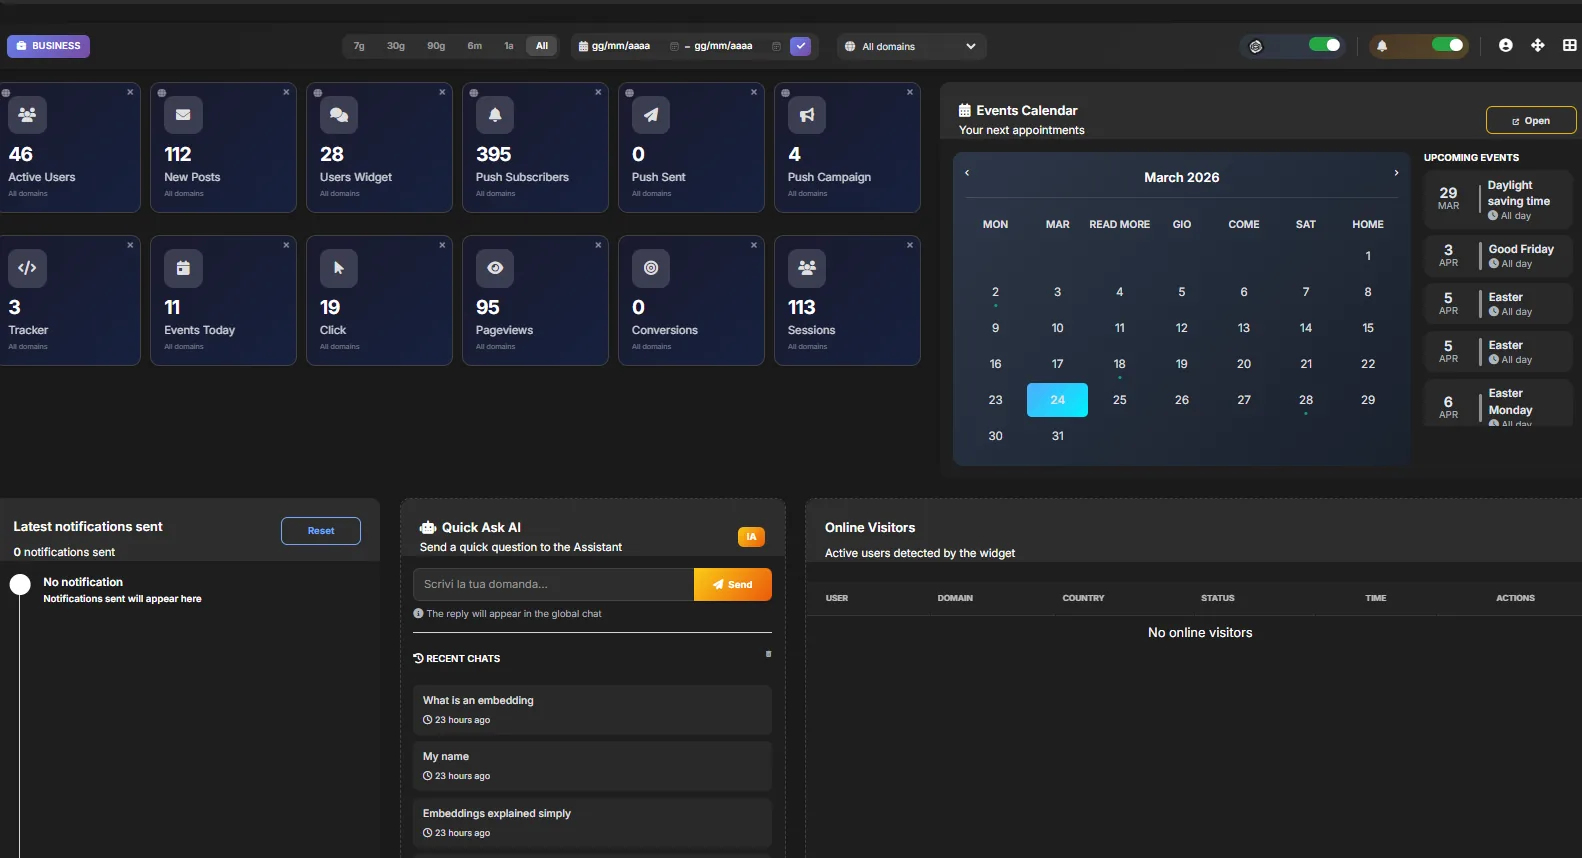Image resolution: width=1582 pixels, height=858 pixels.
Task: Open the Events Calendar with Open button
Action: click(1531, 120)
